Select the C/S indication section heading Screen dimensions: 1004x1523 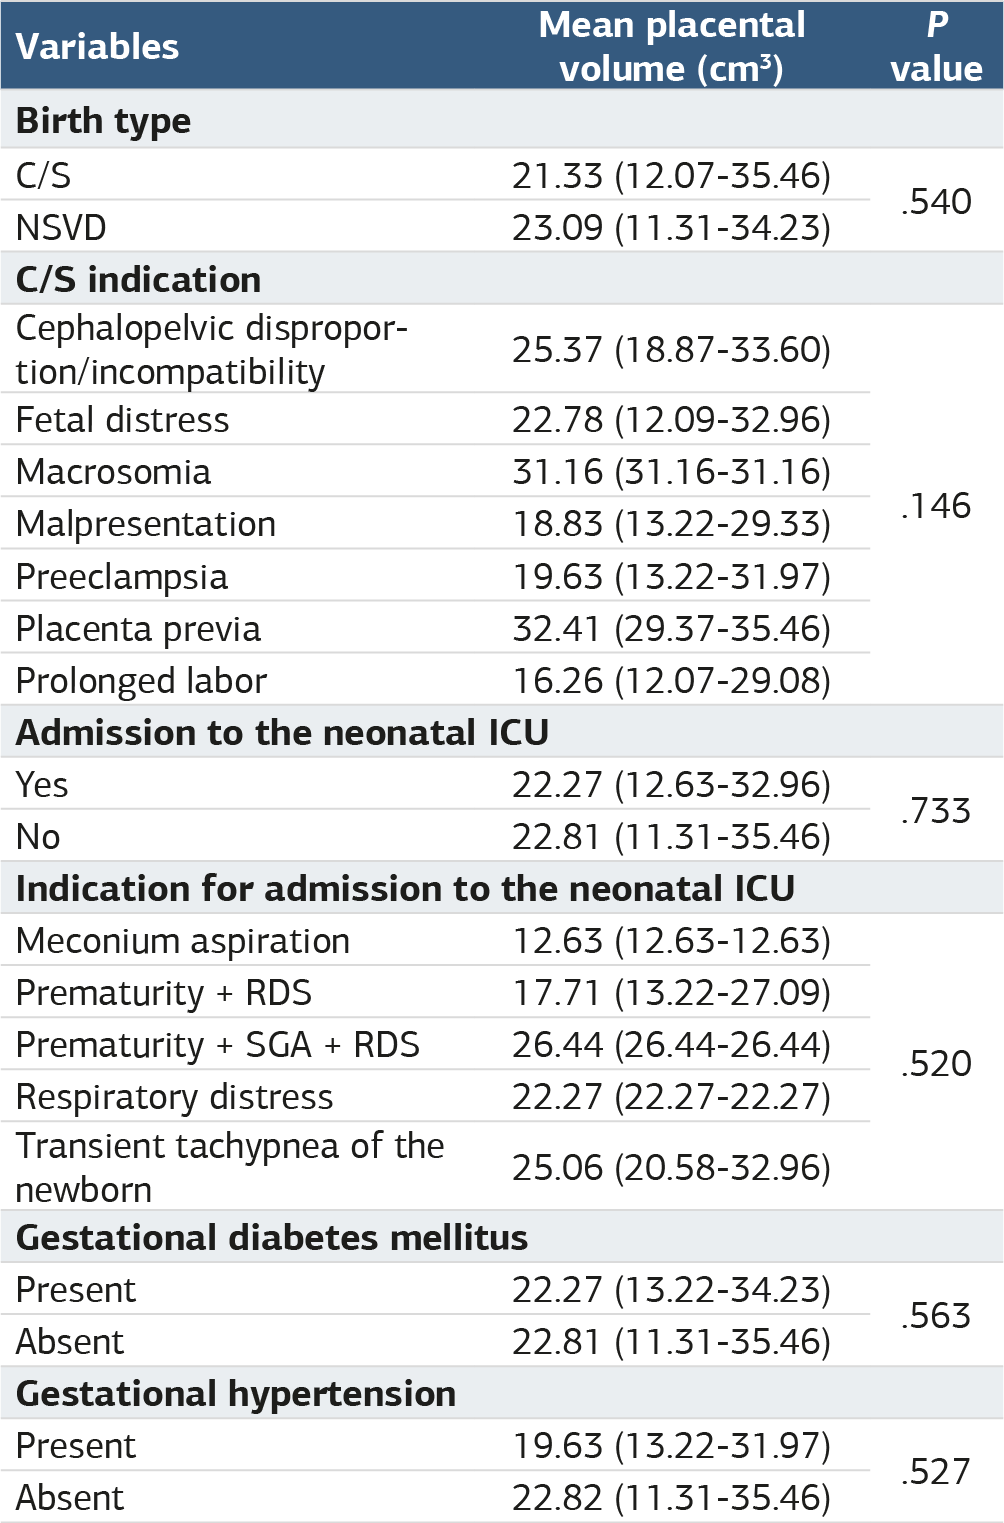click(x=139, y=279)
